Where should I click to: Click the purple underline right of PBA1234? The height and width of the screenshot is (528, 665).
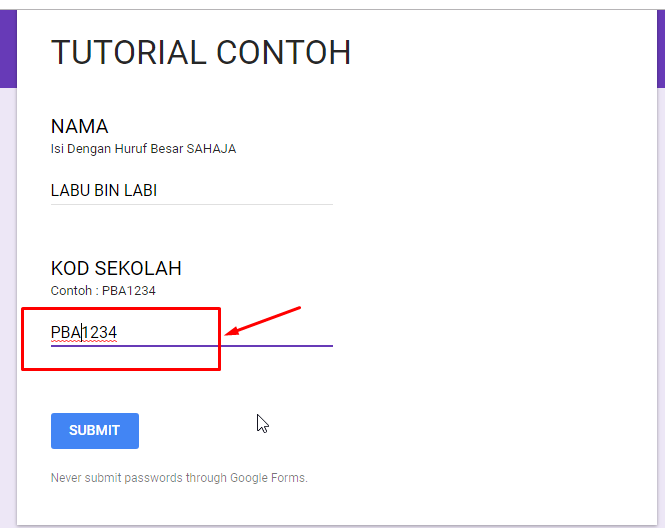[x=280, y=346]
